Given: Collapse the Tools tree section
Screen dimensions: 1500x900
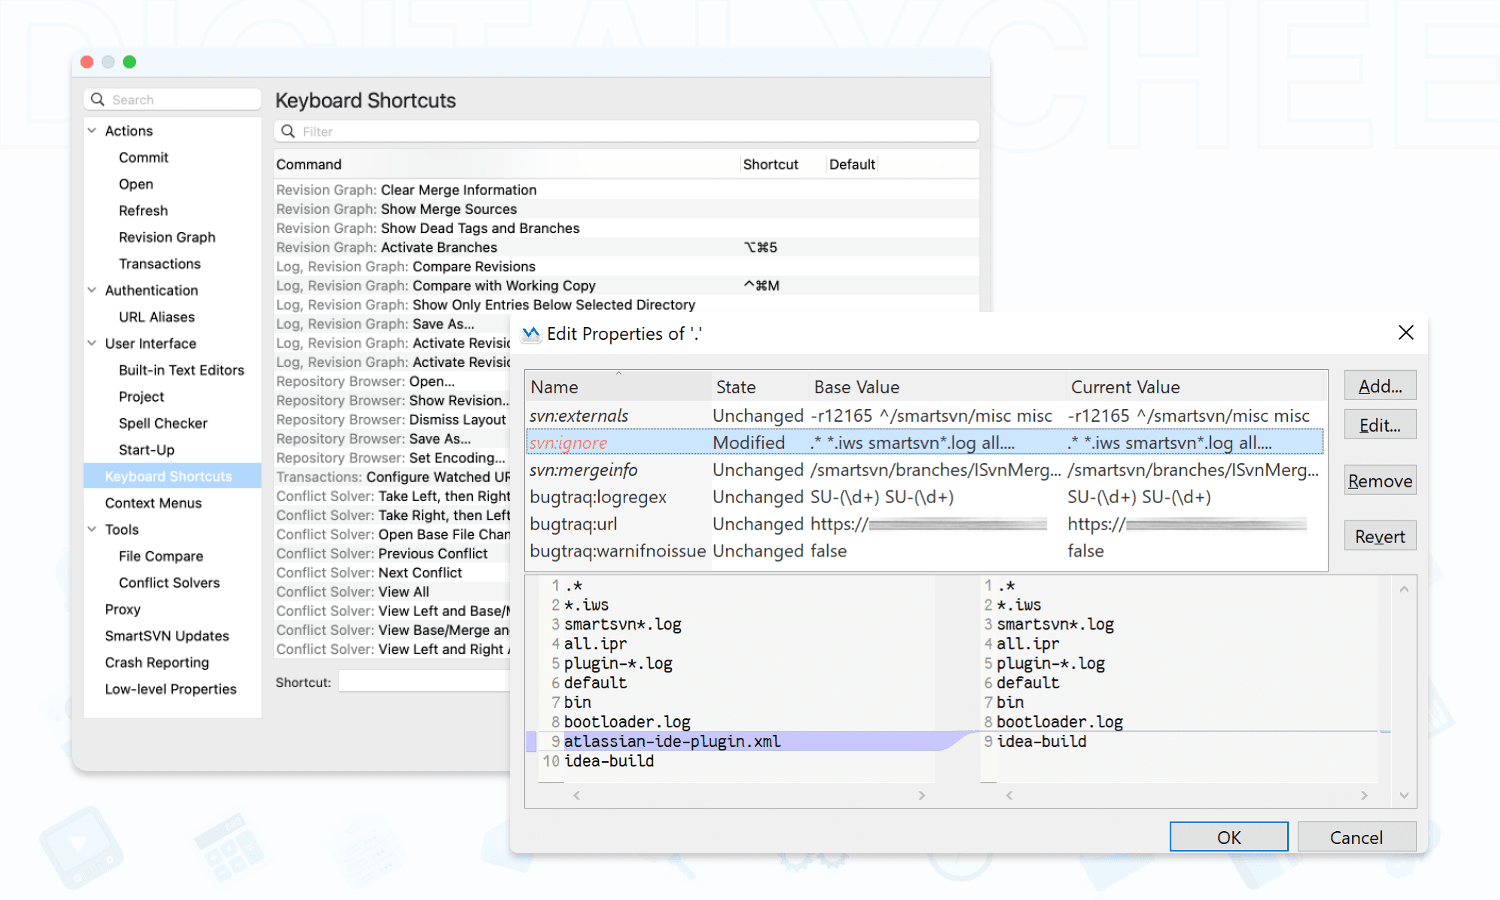Looking at the screenshot, I should point(92,529).
